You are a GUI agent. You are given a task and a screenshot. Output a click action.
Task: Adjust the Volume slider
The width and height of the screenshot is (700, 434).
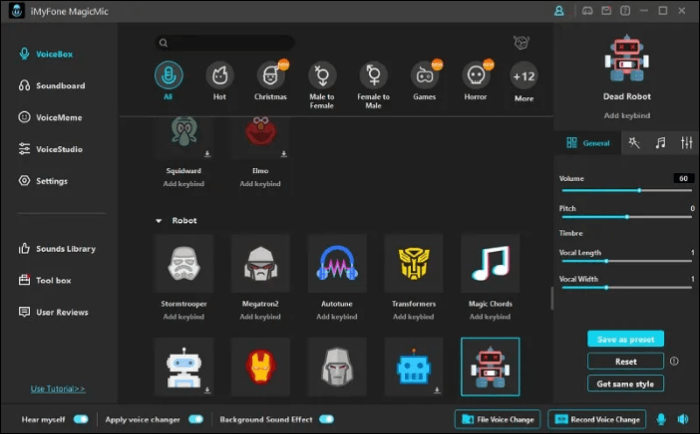click(x=638, y=190)
